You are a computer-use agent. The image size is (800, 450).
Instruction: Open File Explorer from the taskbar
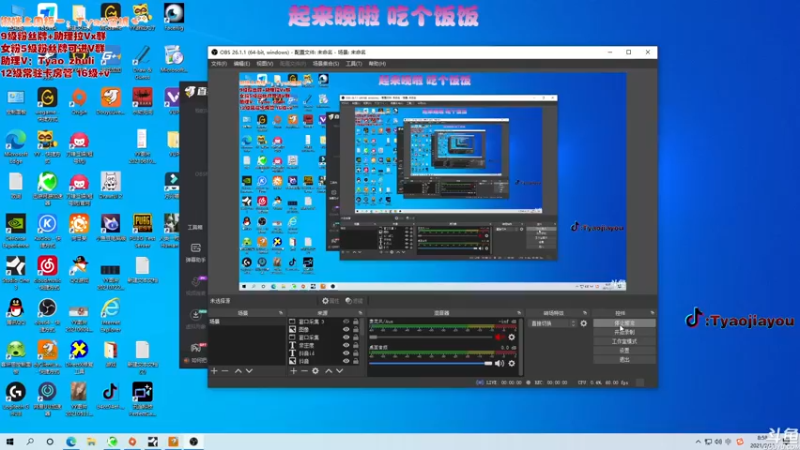[91, 442]
